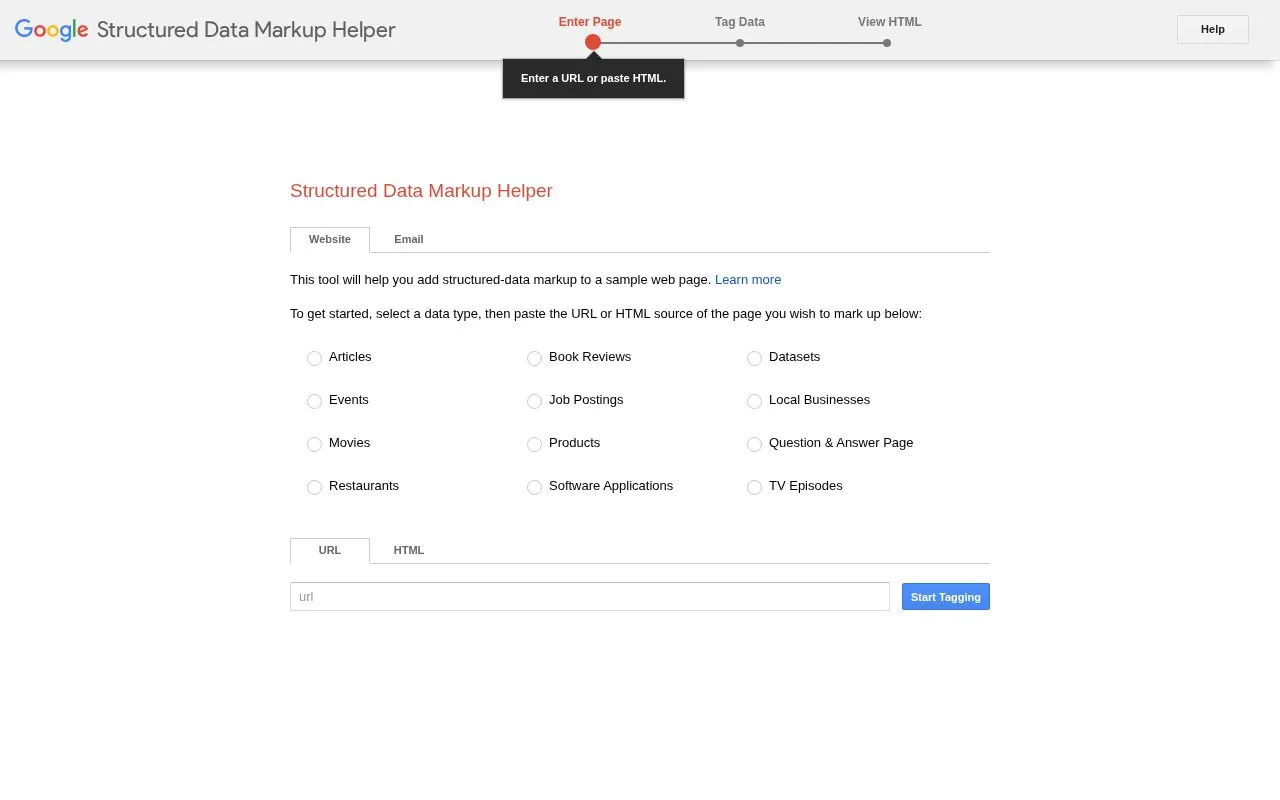Image resolution: width=1280 pixels, height=800 pixels.
Task: Choose Question & Answer Page option
Action: point(754,444)
